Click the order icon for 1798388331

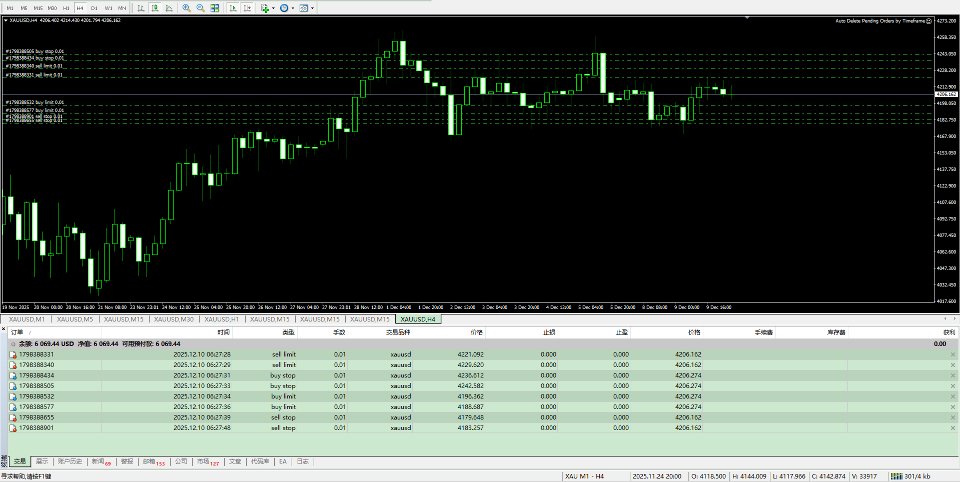[13, 354]
